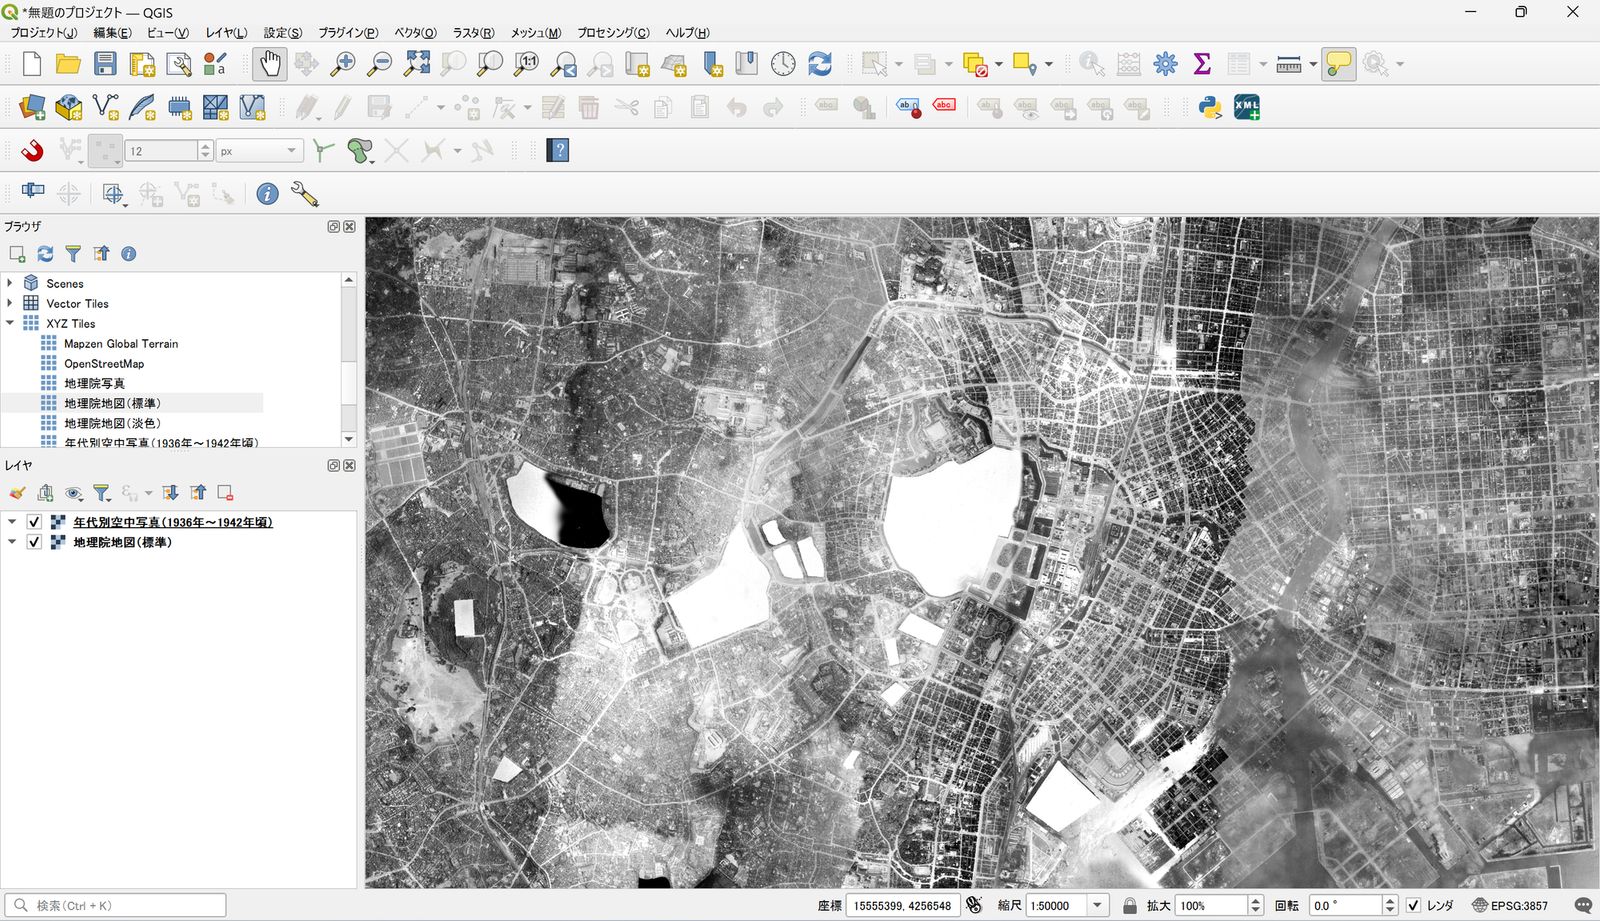Click the Zoom Out magnifier tool
This screenshot has height=921, width=1600.
[x=380, y=64]
